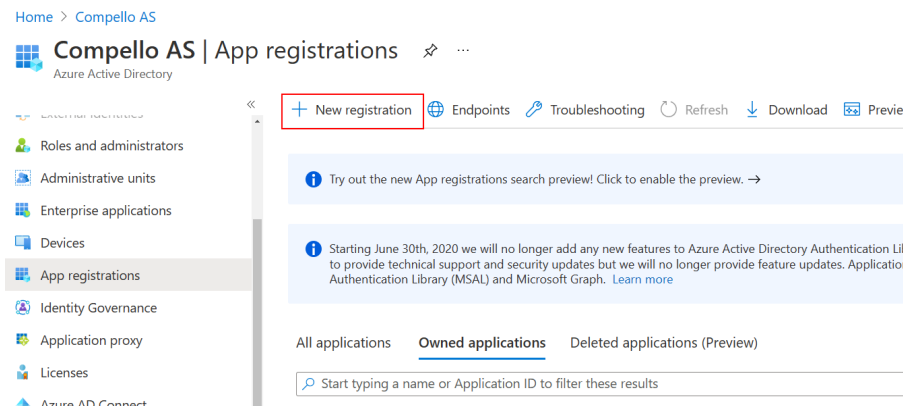Collapse the sidebar with double chevron

pos(251,104)
